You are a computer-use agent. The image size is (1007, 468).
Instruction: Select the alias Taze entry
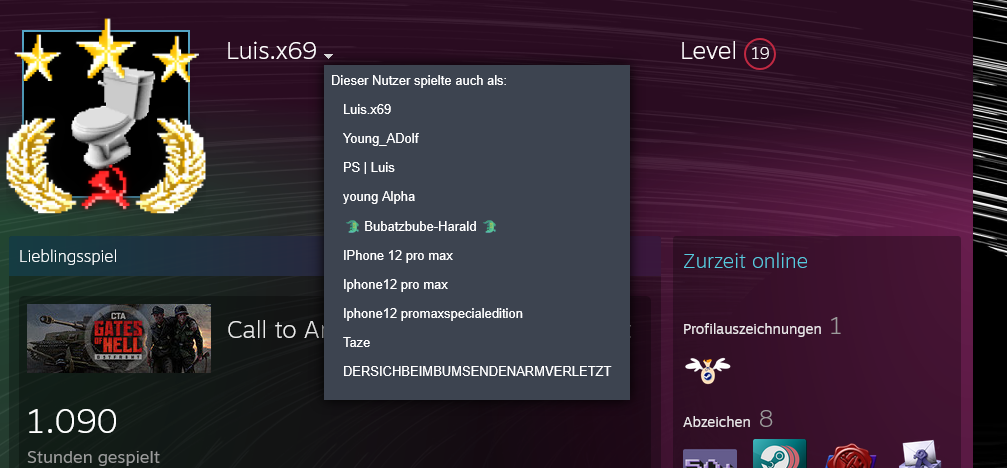[356, 343]
